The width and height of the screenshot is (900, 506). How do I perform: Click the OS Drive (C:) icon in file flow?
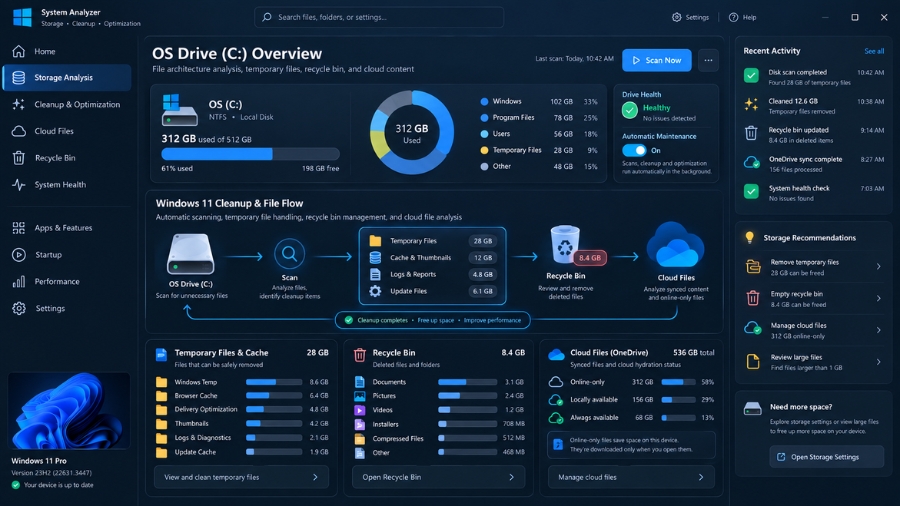click(x=191, y=254)
